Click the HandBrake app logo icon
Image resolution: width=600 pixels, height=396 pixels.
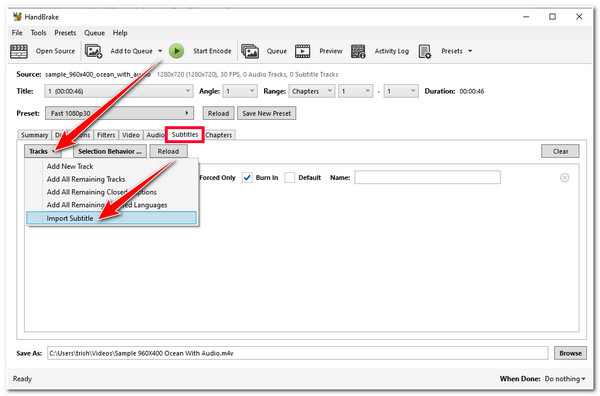click(x=17, y=17)
